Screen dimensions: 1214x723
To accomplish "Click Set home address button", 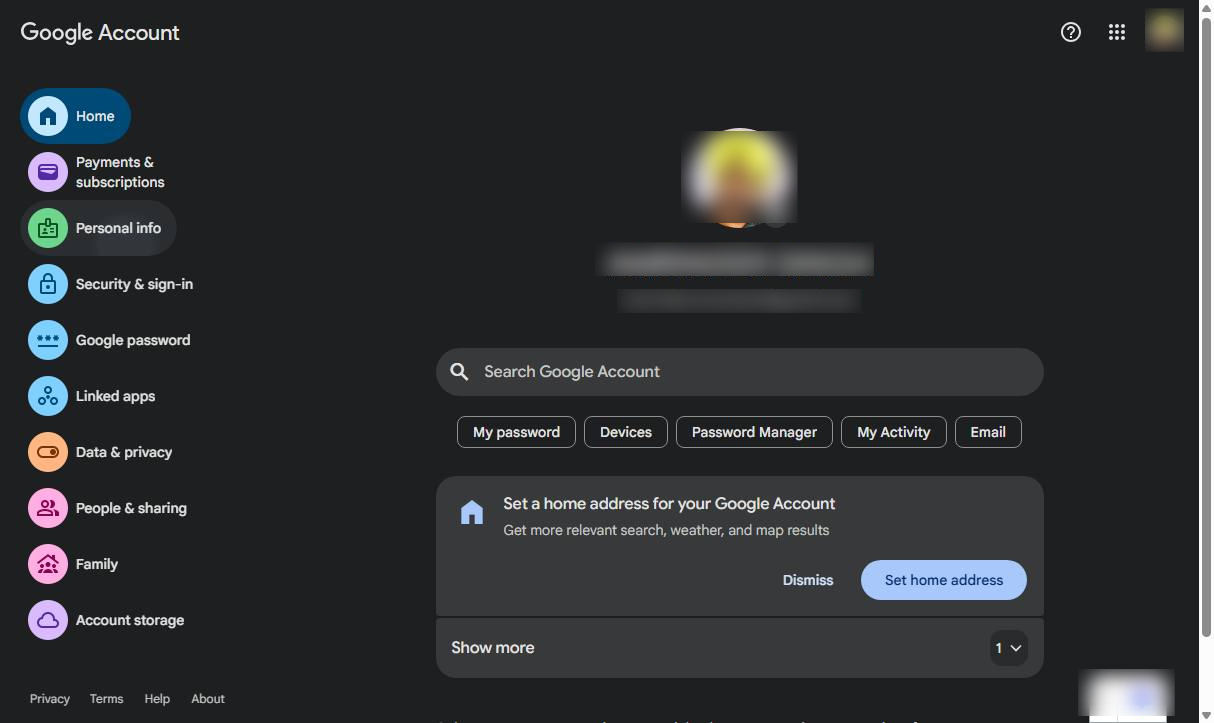I will tap(943, 580).
